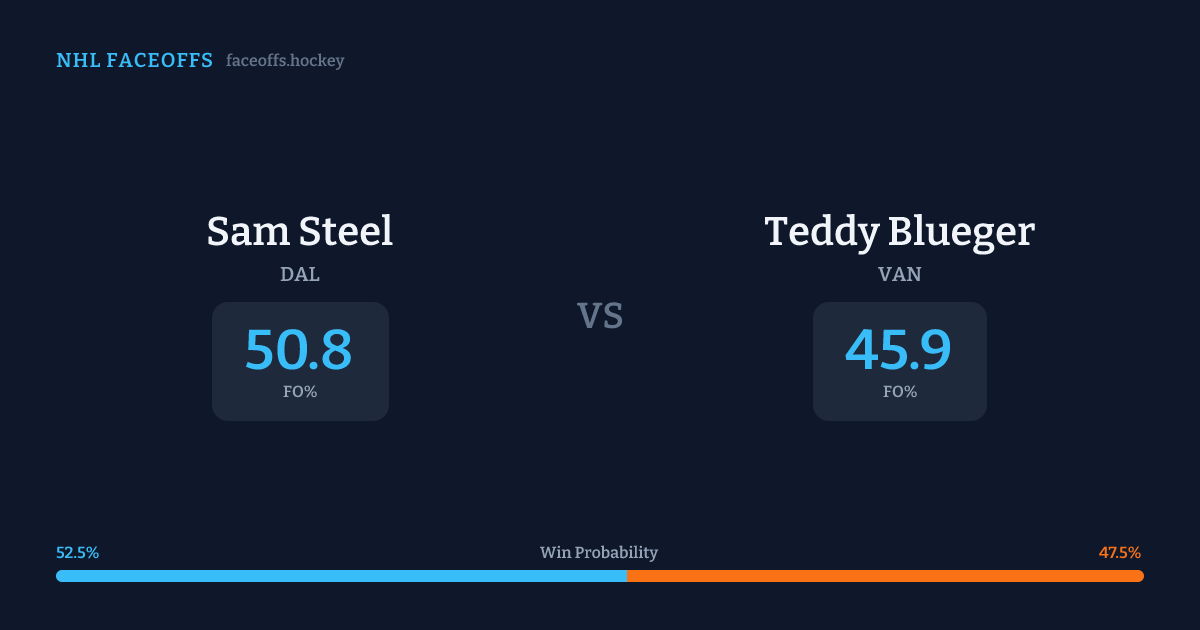Click the FO% label beneath 50.8

coord(300,392)
